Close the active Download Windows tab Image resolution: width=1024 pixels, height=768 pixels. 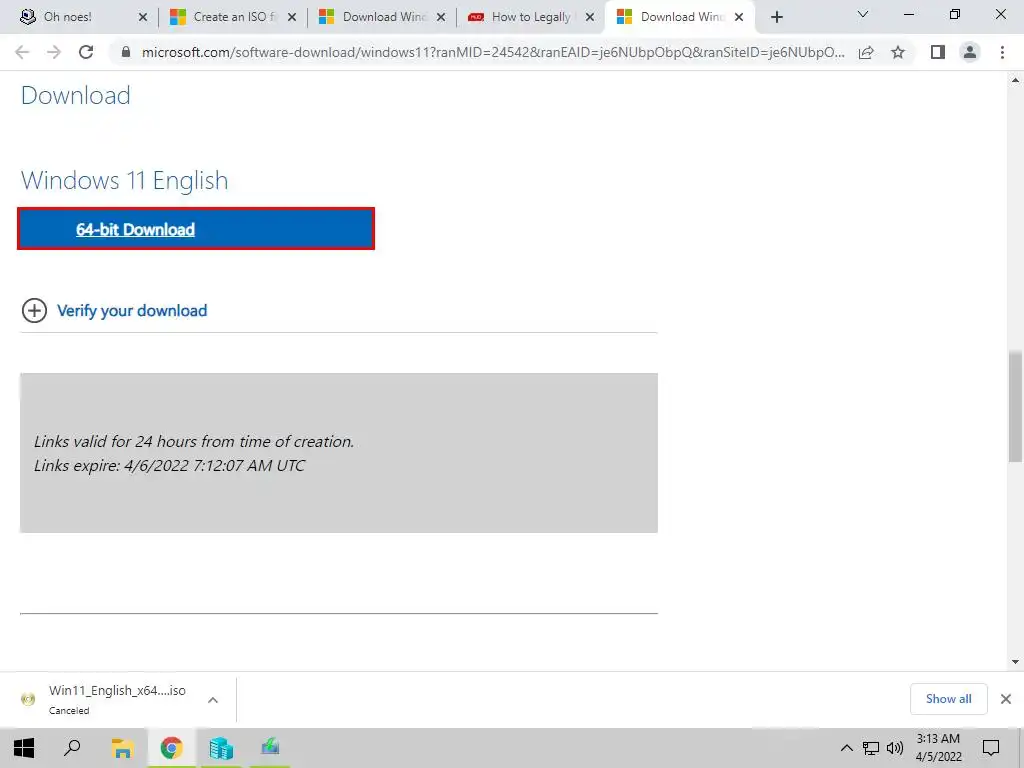(x=739, y=18)
